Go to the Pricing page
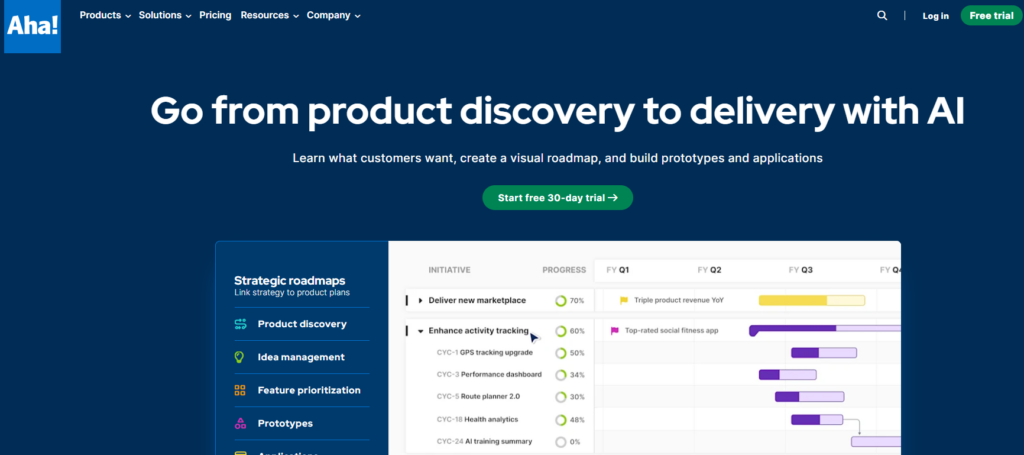 (x=216, y=15)
